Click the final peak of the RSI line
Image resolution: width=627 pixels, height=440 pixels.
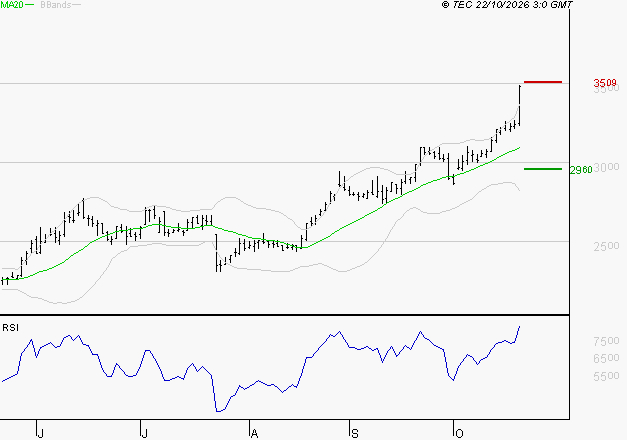pyautogui.click(x=519, y=326)
